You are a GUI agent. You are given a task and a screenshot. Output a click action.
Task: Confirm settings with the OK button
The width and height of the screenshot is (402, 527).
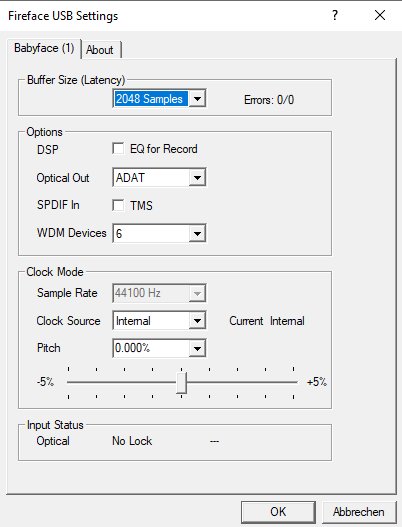pos(278,512)
